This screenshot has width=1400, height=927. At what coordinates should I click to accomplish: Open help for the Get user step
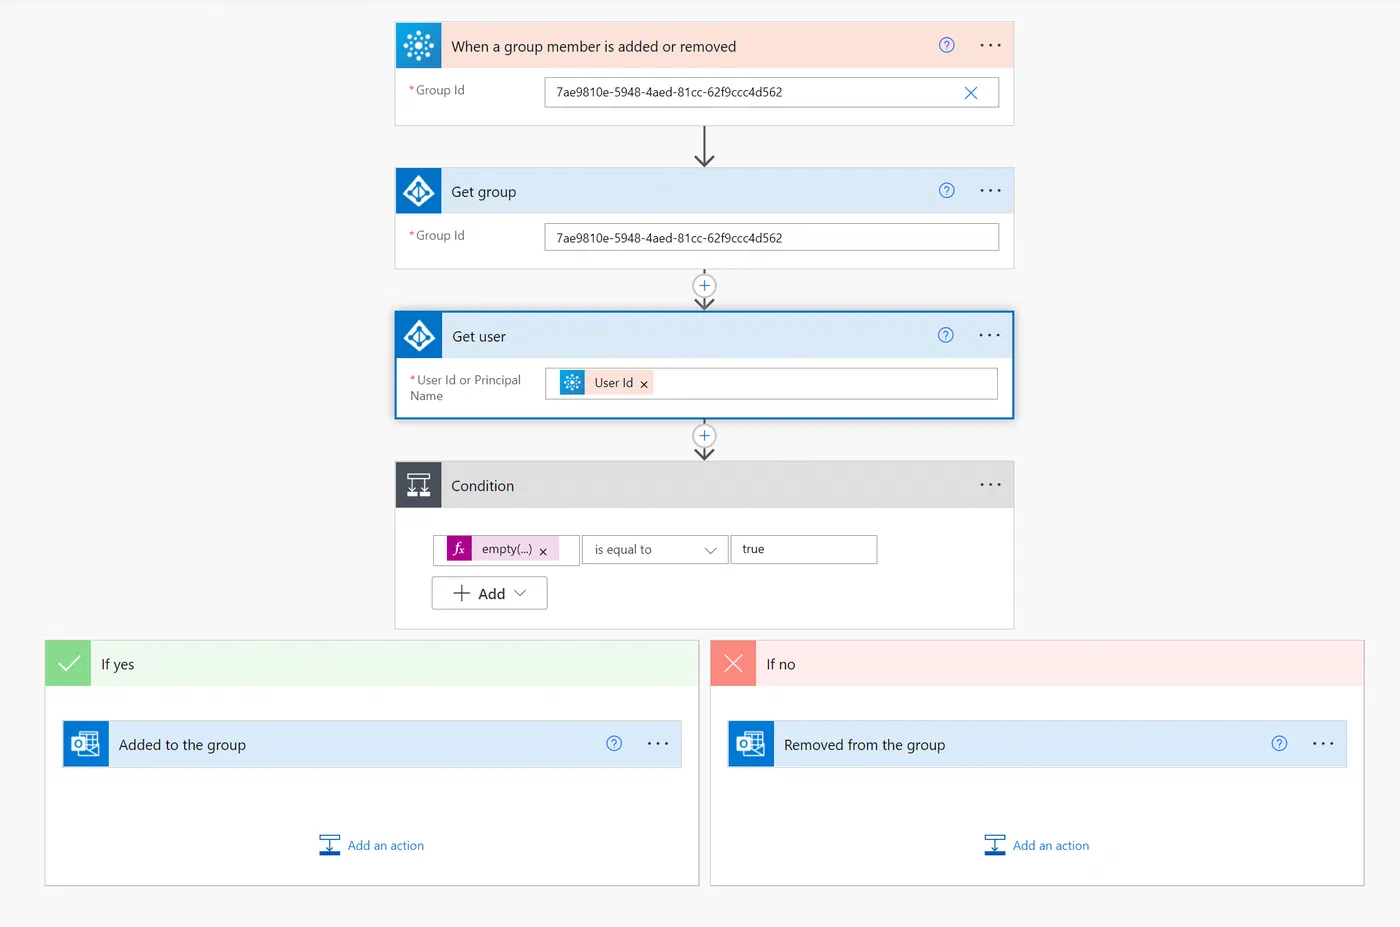946,335
